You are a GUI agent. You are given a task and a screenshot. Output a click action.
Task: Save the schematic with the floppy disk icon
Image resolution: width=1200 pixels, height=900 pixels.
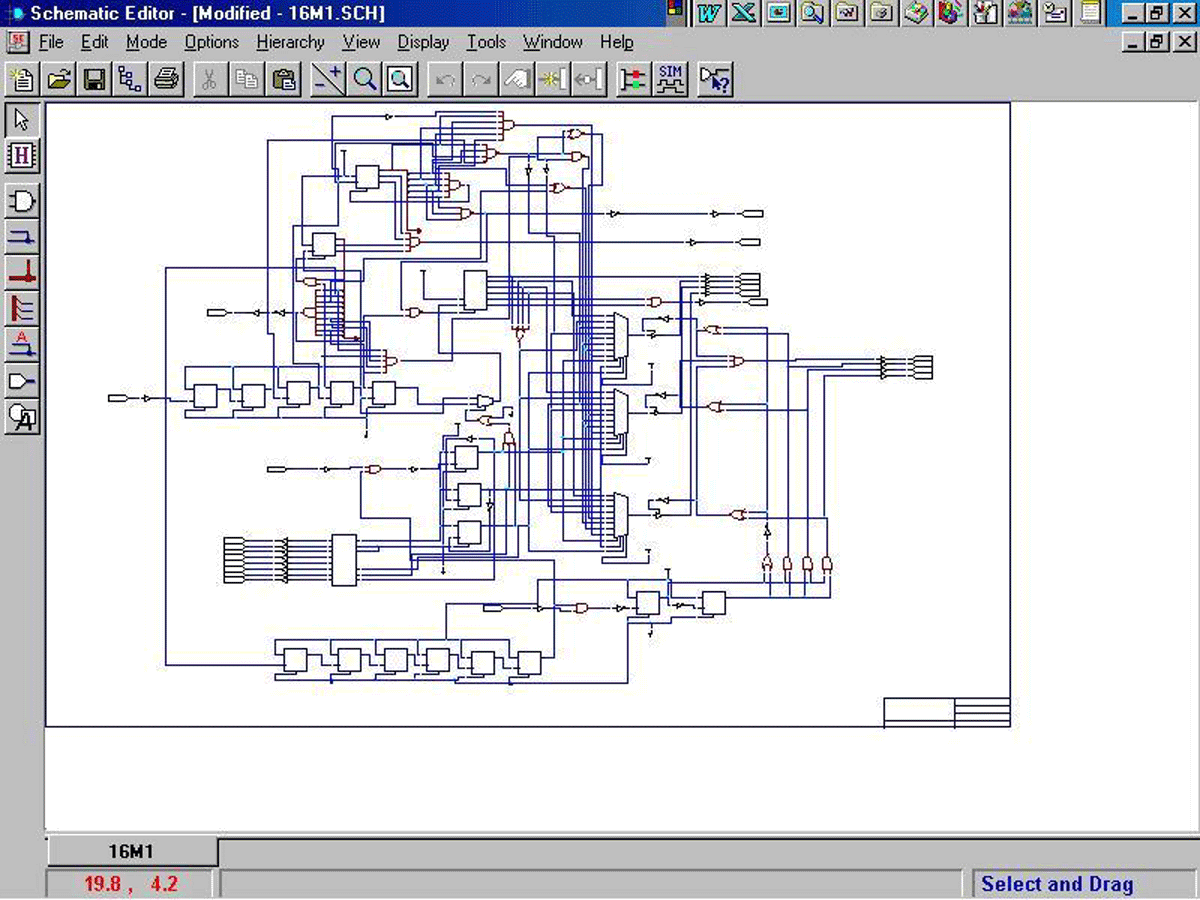pyautogui.click(x=94, y=79)
